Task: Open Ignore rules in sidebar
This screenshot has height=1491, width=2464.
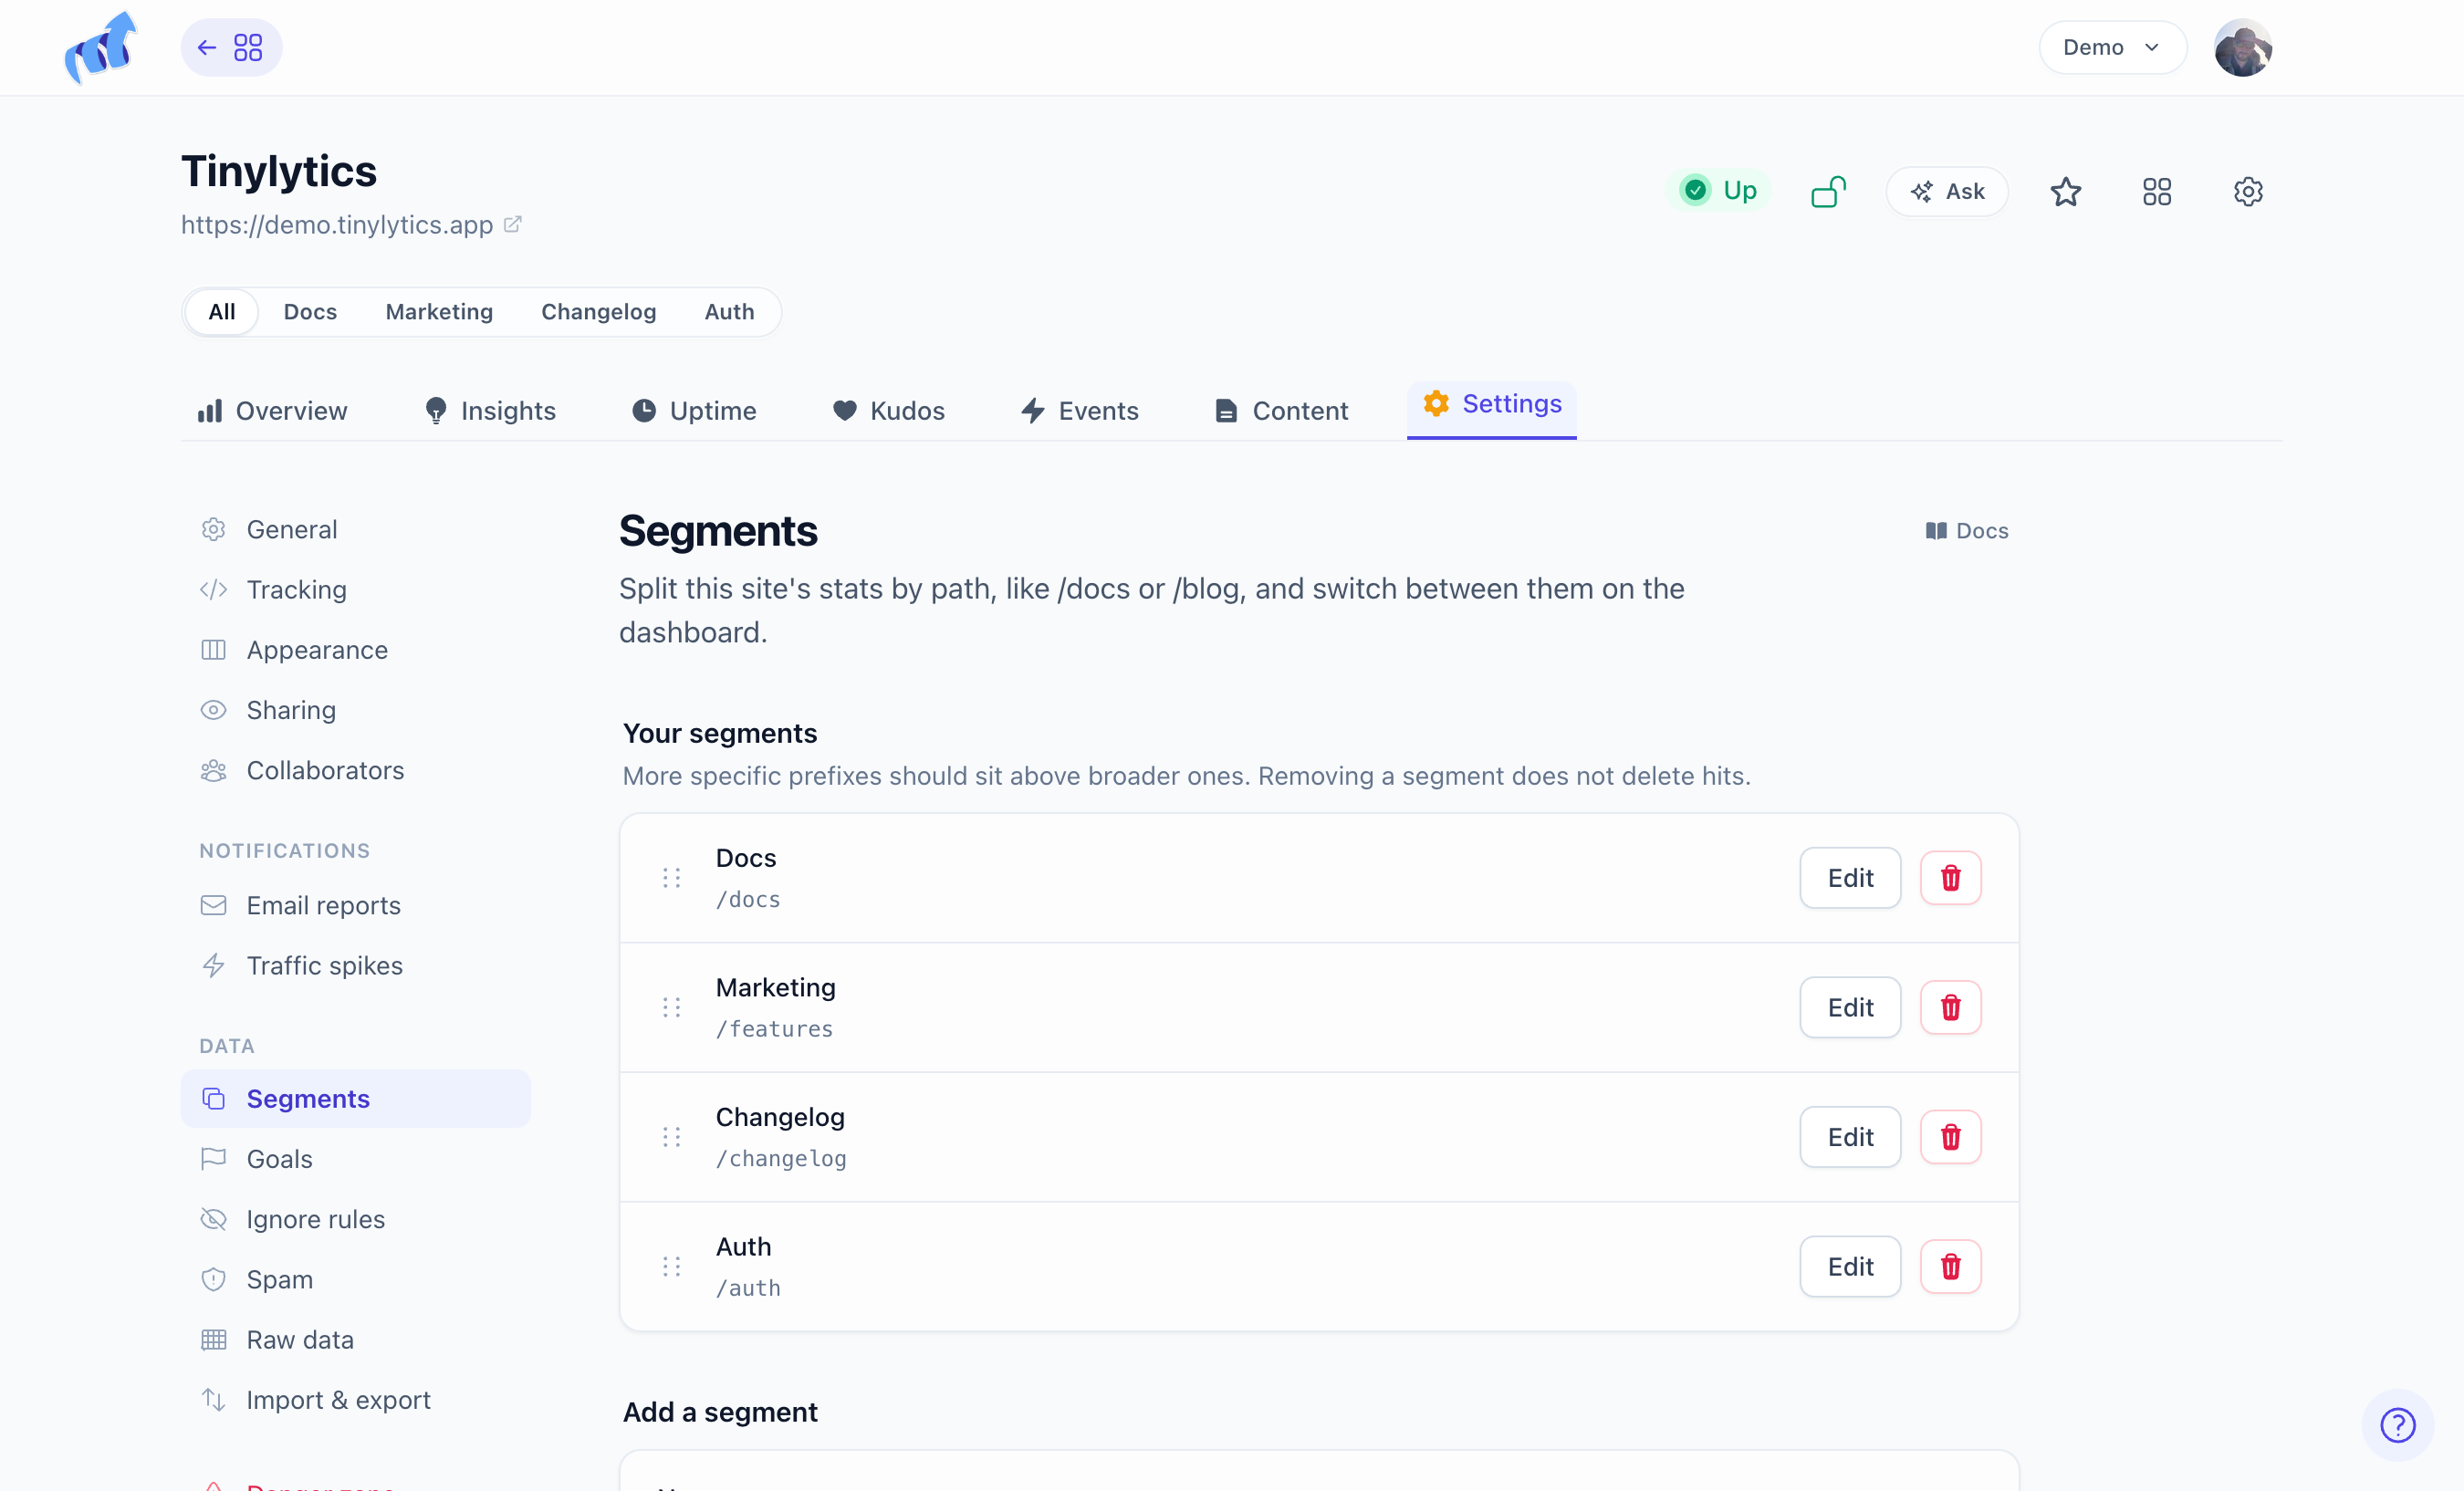Action: [356, 1219]
